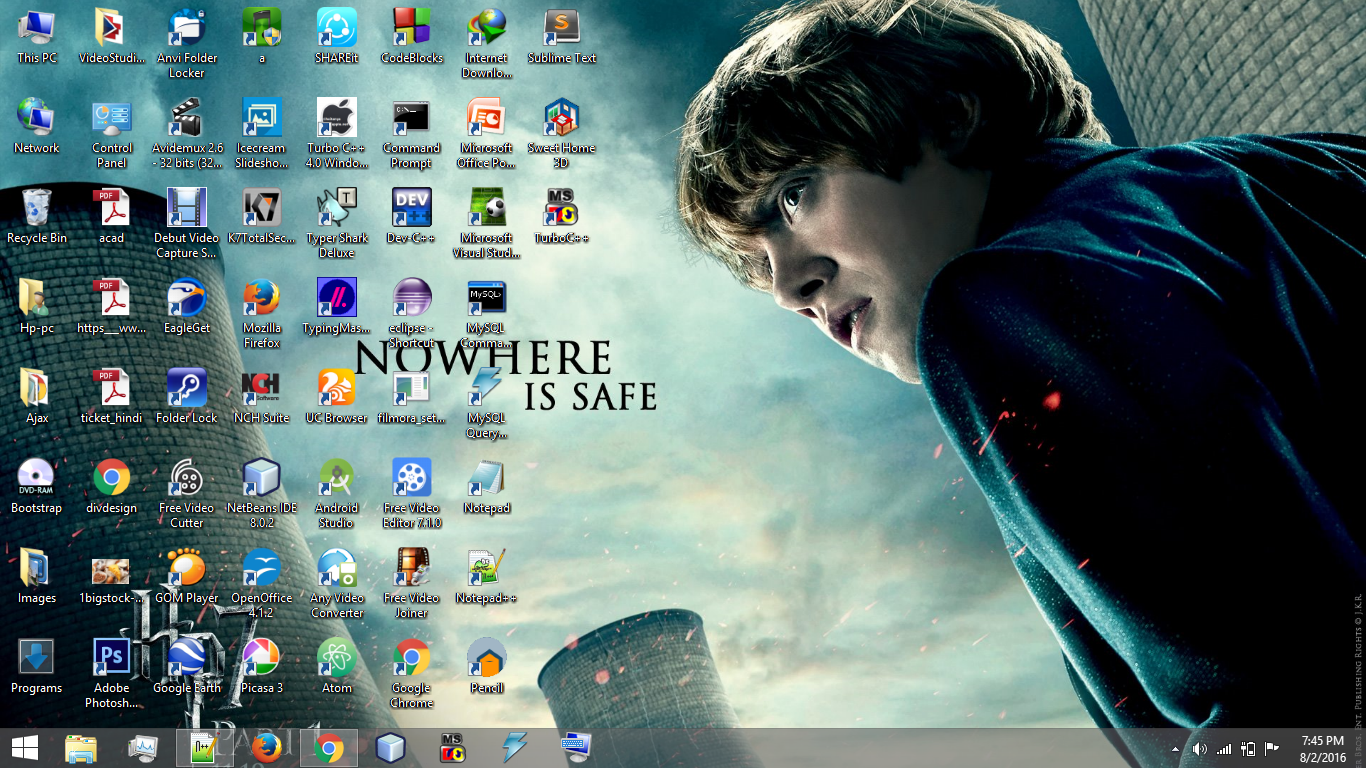Open the Network desktop icon

(x=37, y=127)
